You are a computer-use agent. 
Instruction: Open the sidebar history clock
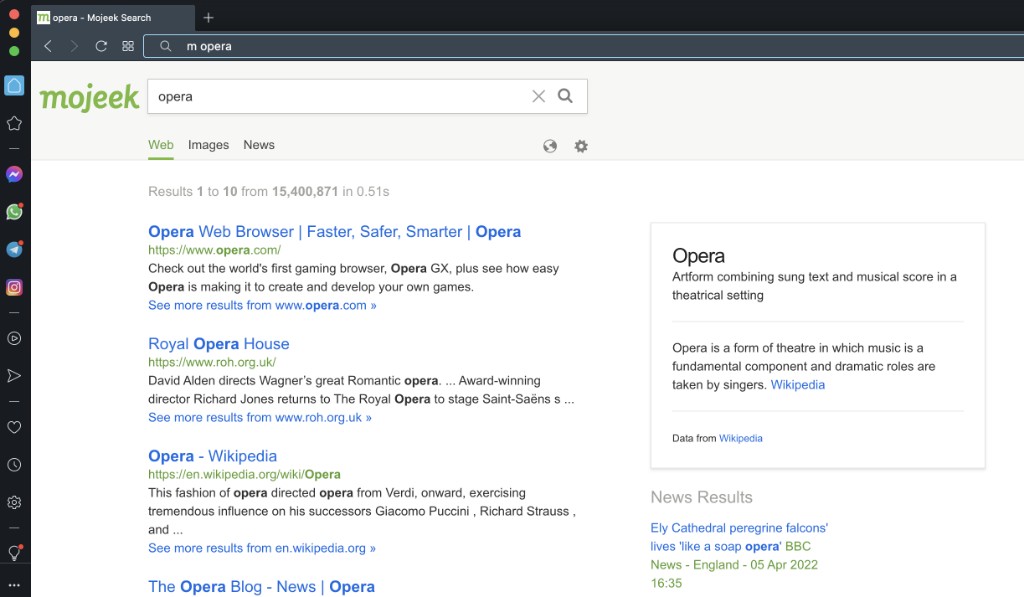(x=14, y=465)
